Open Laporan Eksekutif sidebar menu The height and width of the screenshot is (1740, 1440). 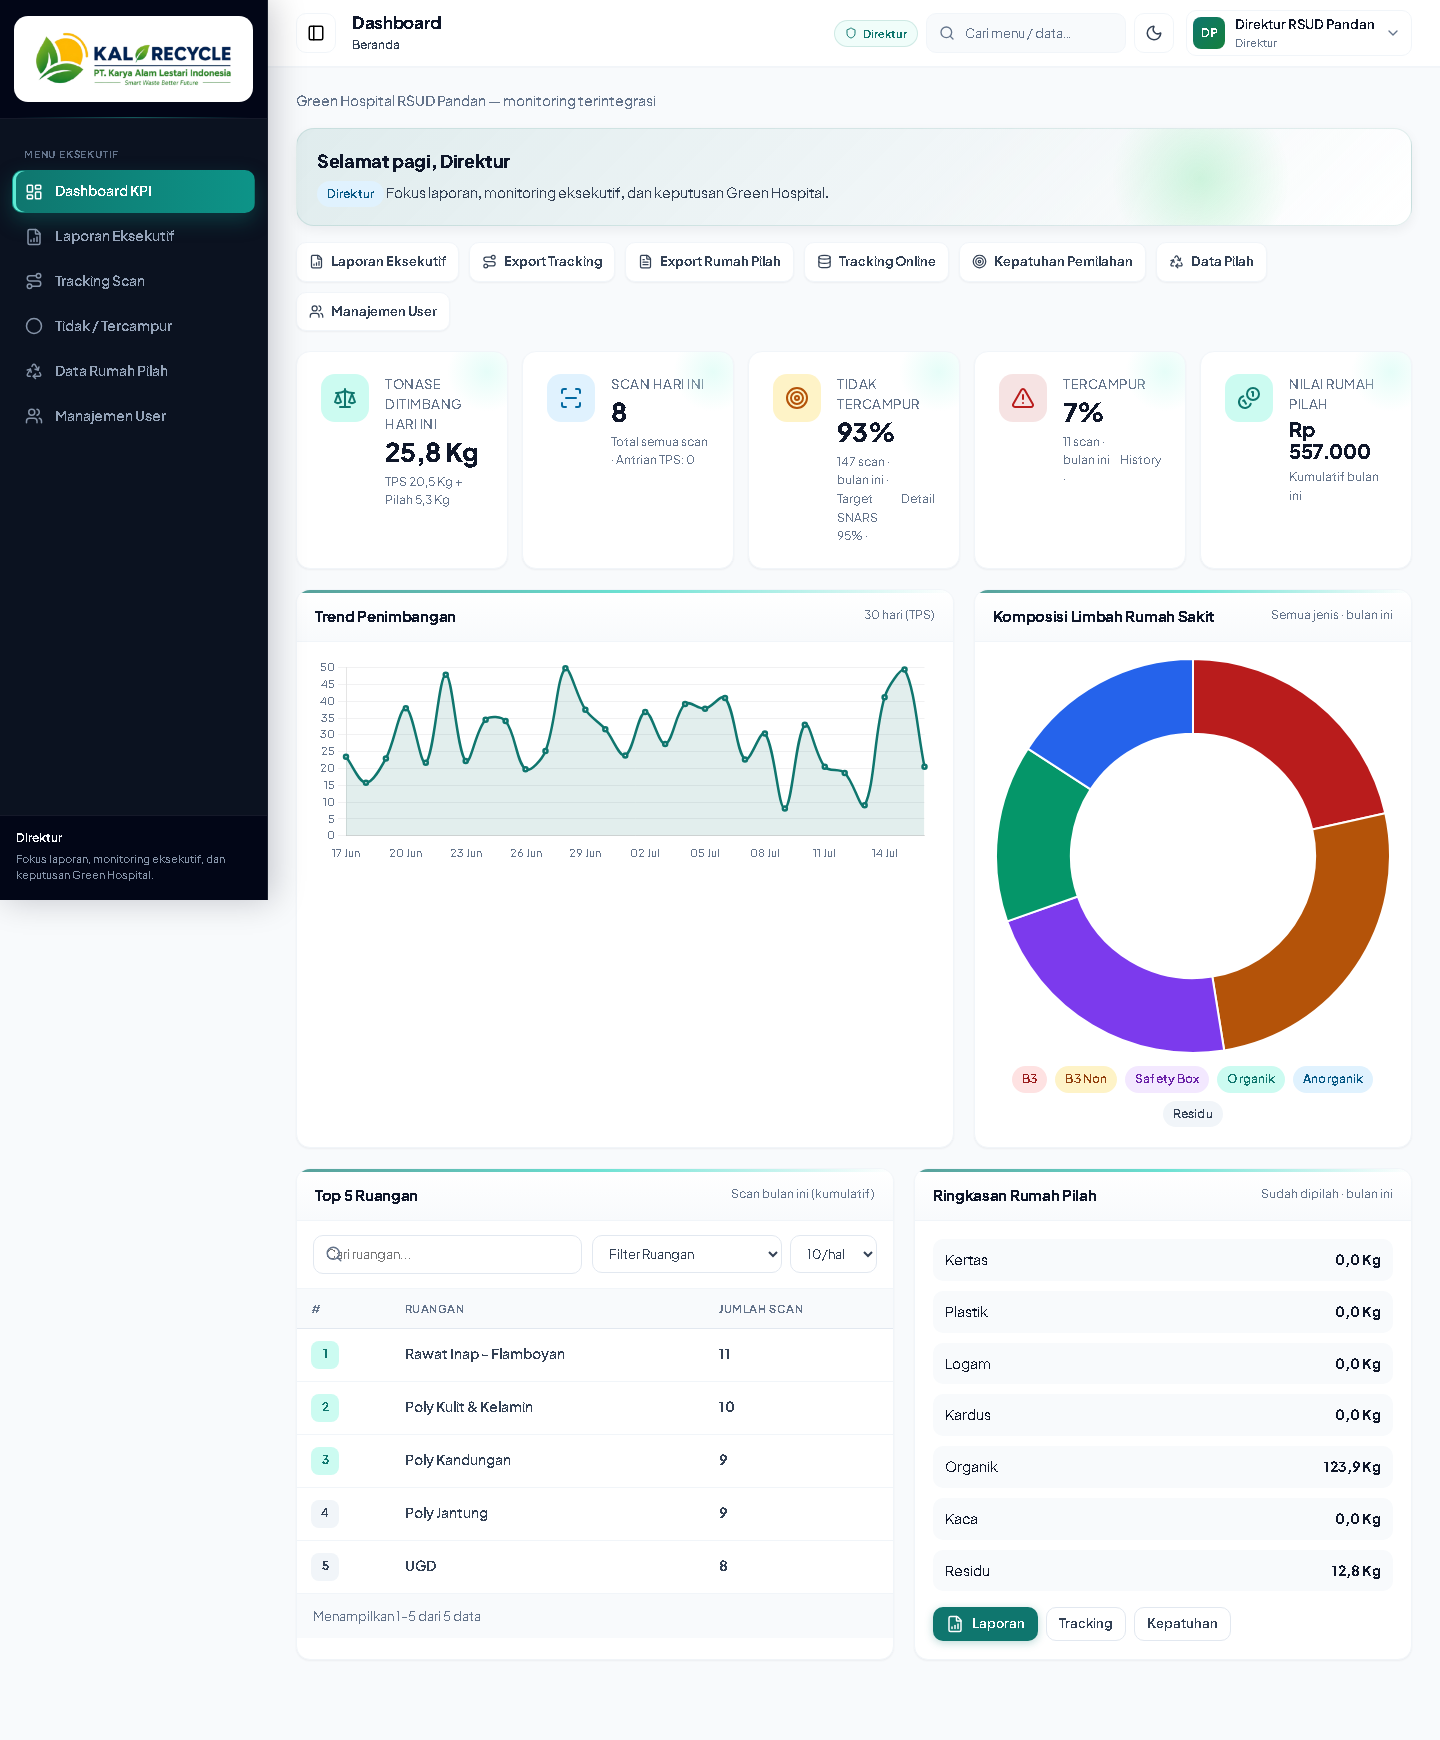(x=134, y=236)
